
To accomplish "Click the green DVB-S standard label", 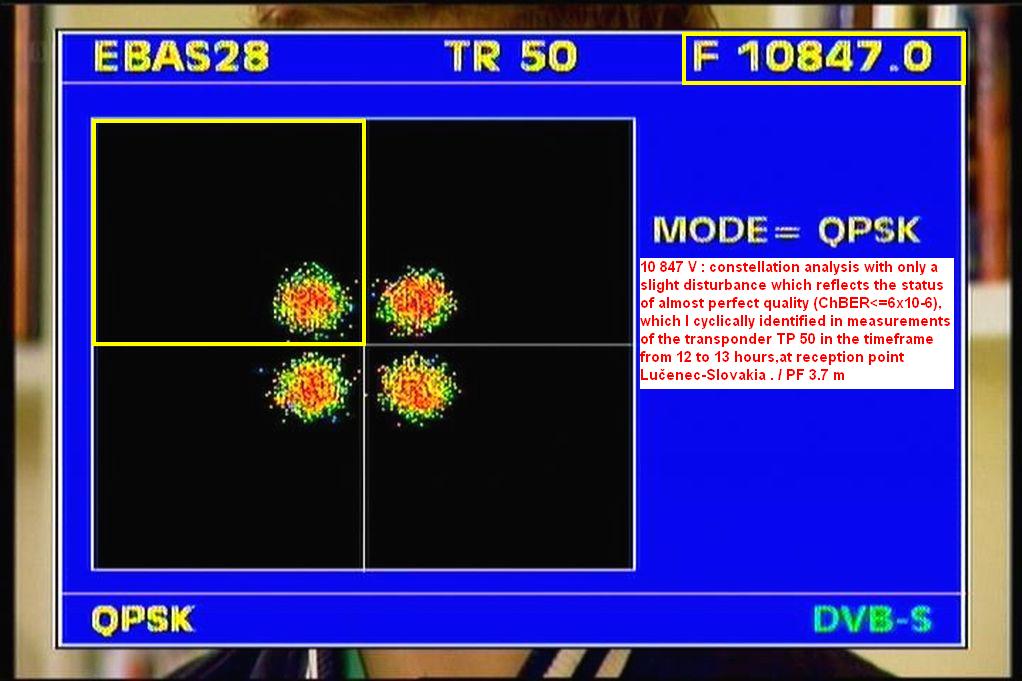I will click(x=871, y=620).
